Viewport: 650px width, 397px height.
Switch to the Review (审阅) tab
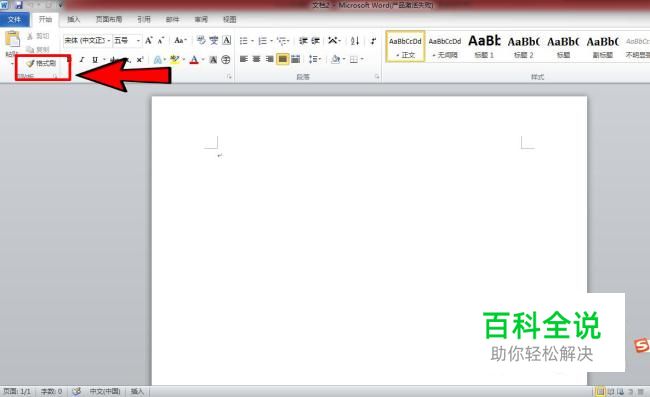201,19
